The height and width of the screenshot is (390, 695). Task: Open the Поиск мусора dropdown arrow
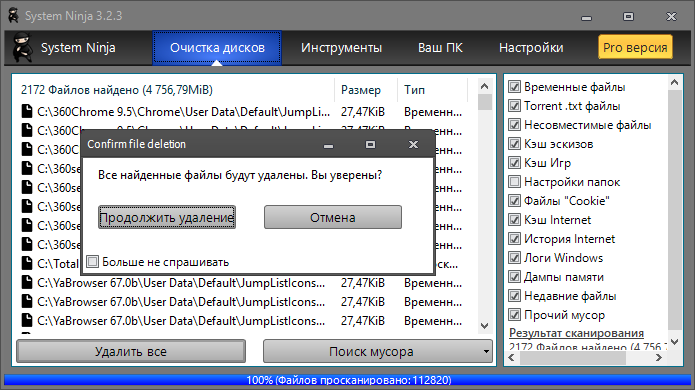[486, 351]
